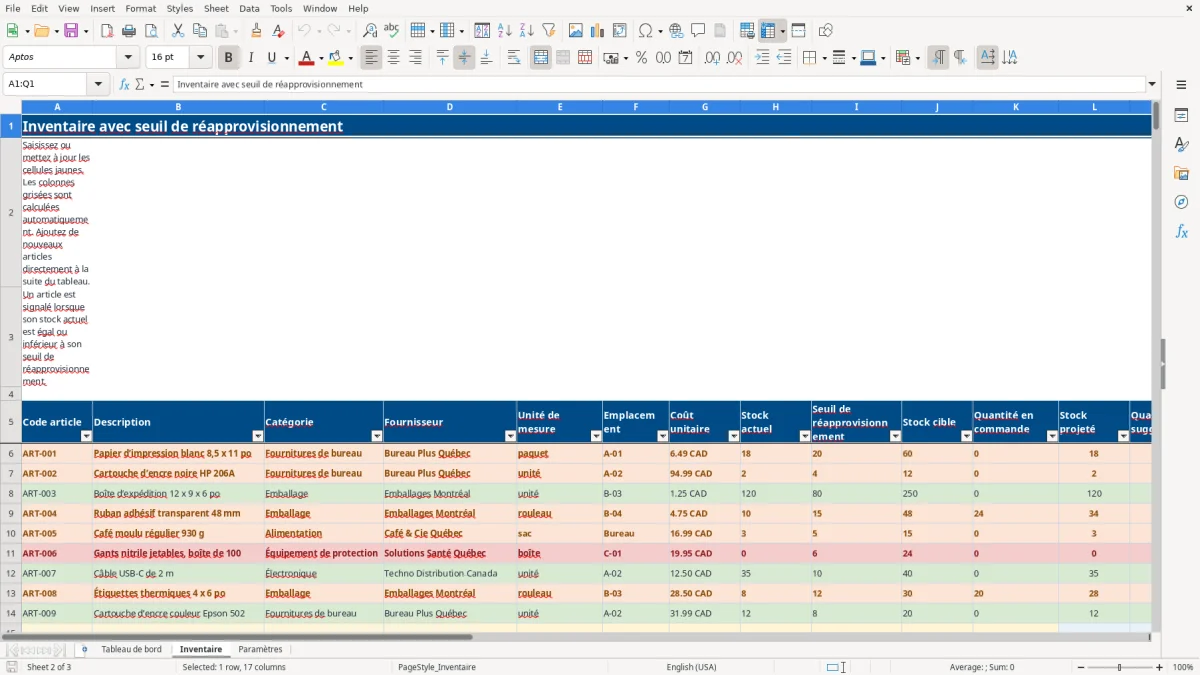This screenshot has height=675, width=1200.
Task: Open the Tools menu
Action: tap(281, 8)
